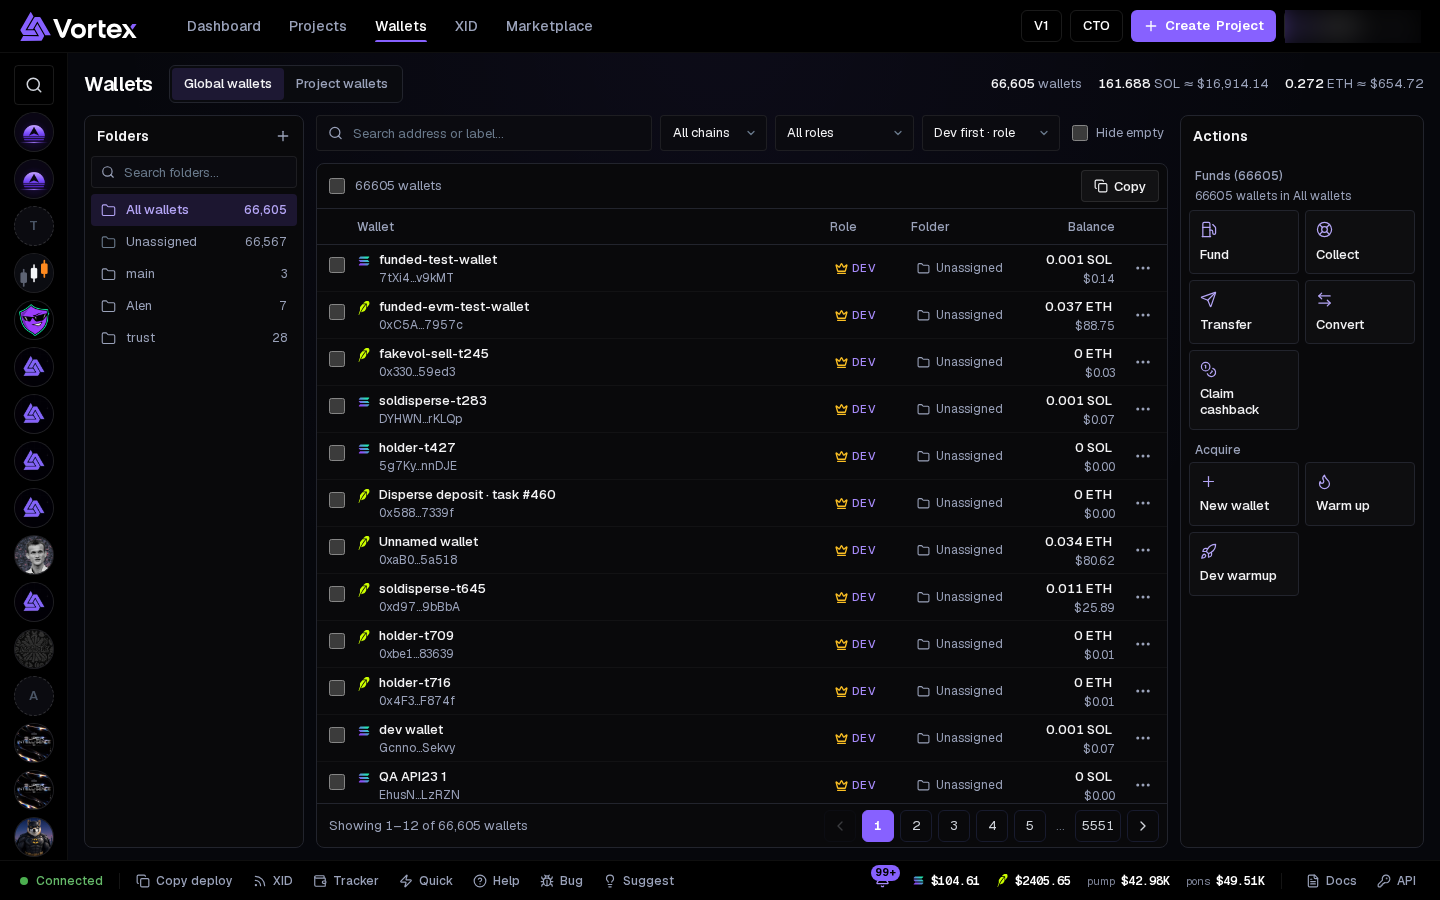Open Claim cashback action tile
This screenshot has width=1440, height=900.
click(1243, 390)
